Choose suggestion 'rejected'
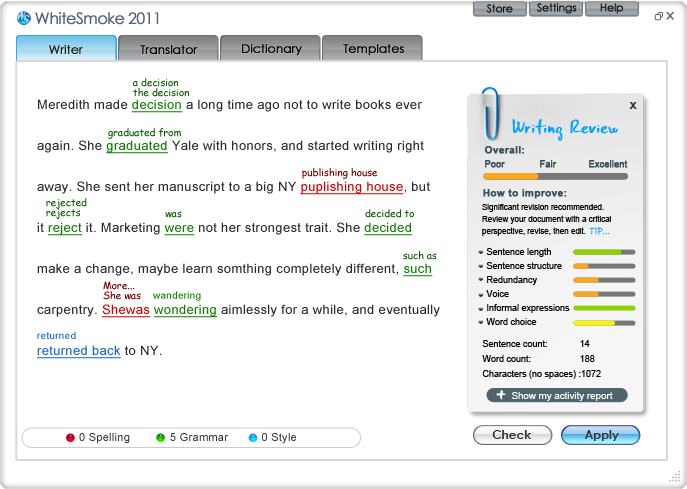 (x=66, y=202)
